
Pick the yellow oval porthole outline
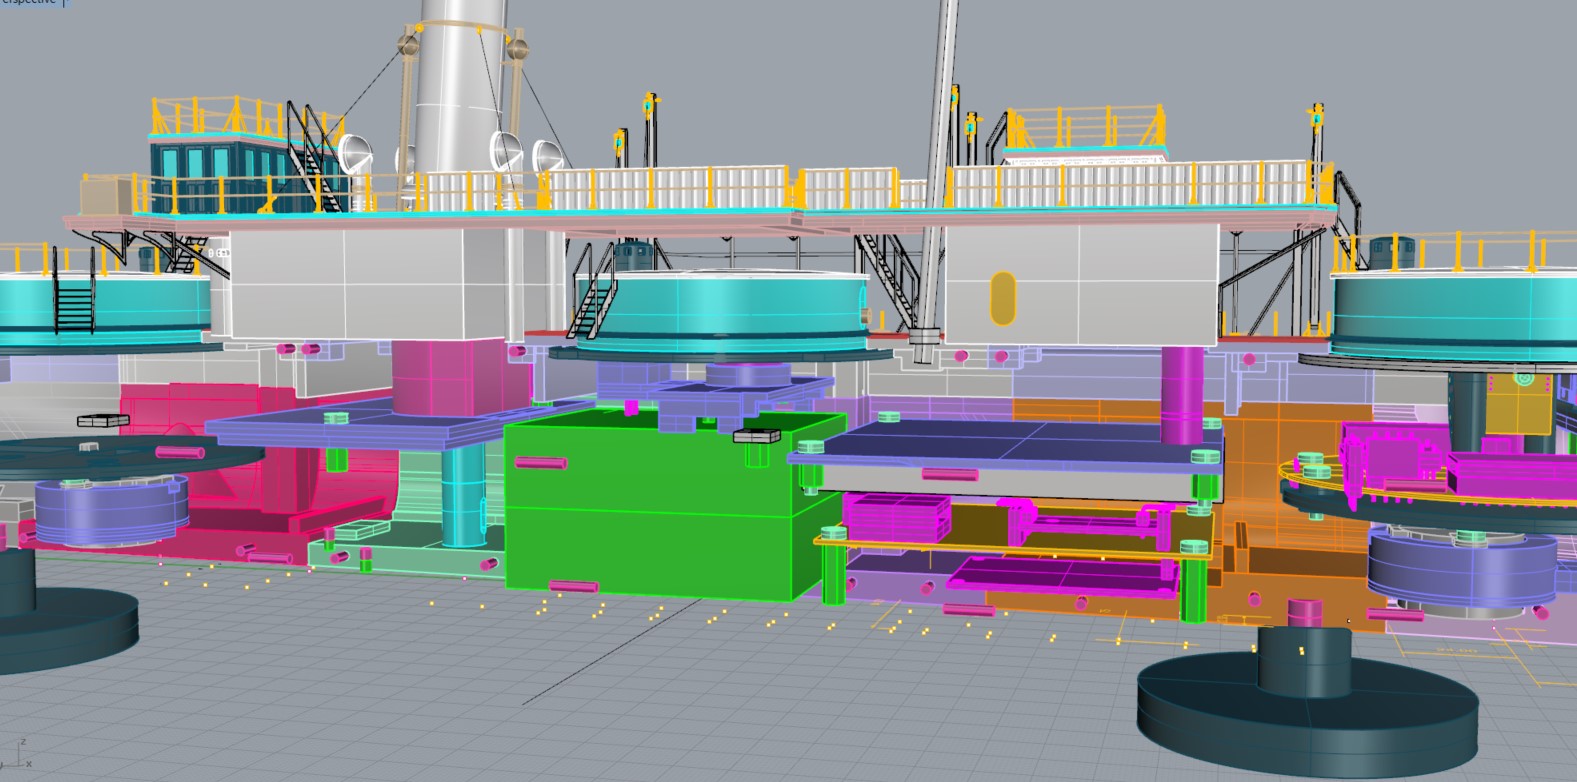(1002, 298)
